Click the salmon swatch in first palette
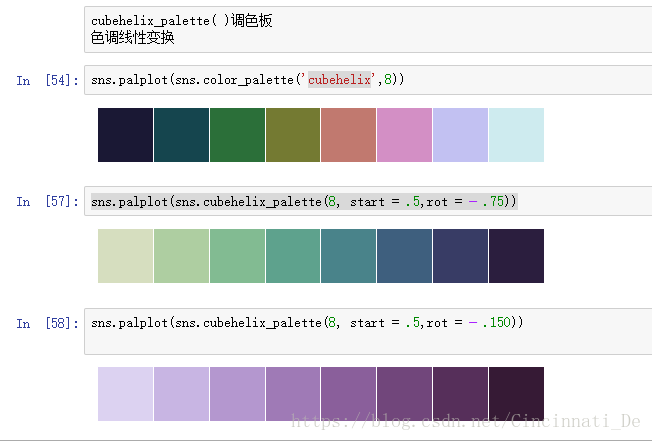This screenshot has height=441, width=652. tap(348, 135)
